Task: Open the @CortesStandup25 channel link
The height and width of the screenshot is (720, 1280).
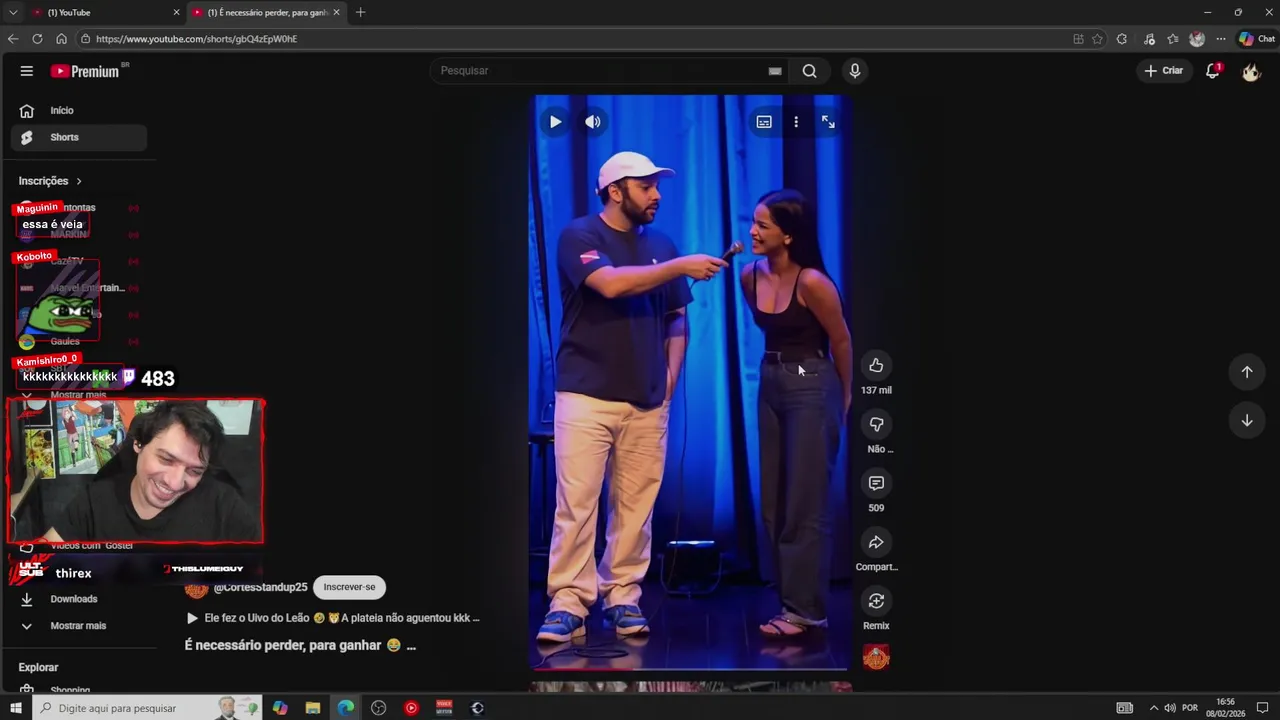Action: coord(260,587)
